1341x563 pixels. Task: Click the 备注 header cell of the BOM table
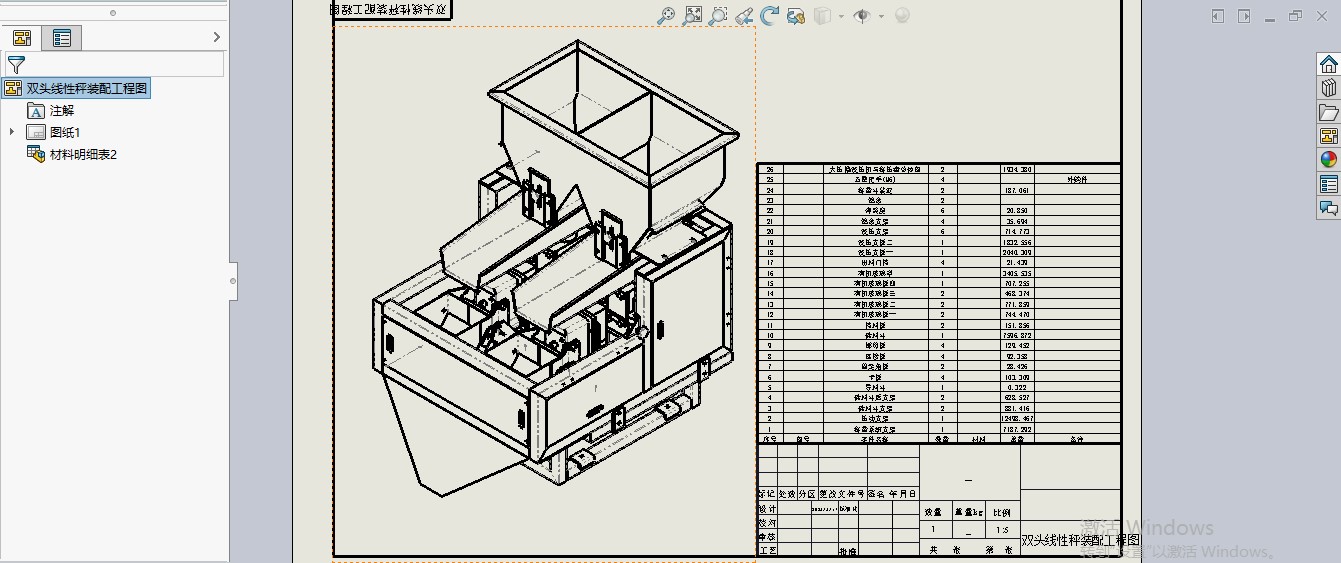pyautogui.click(x=1076, y=438)
